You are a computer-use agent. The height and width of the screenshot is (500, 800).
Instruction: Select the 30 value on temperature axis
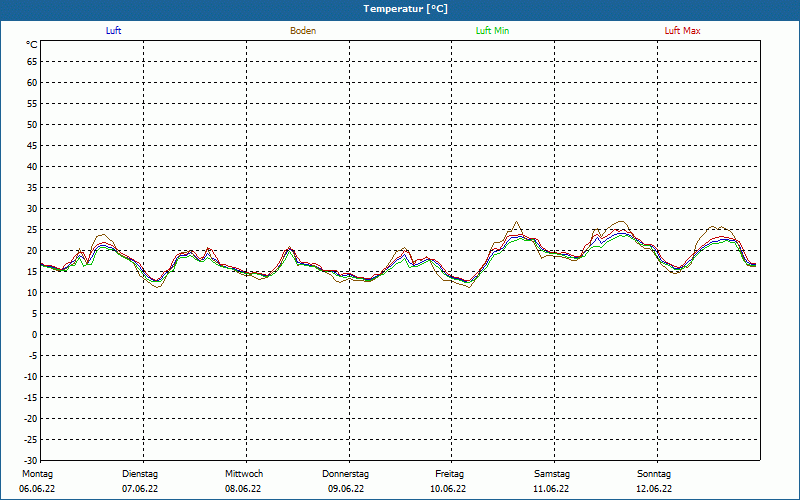coord(32,209)
